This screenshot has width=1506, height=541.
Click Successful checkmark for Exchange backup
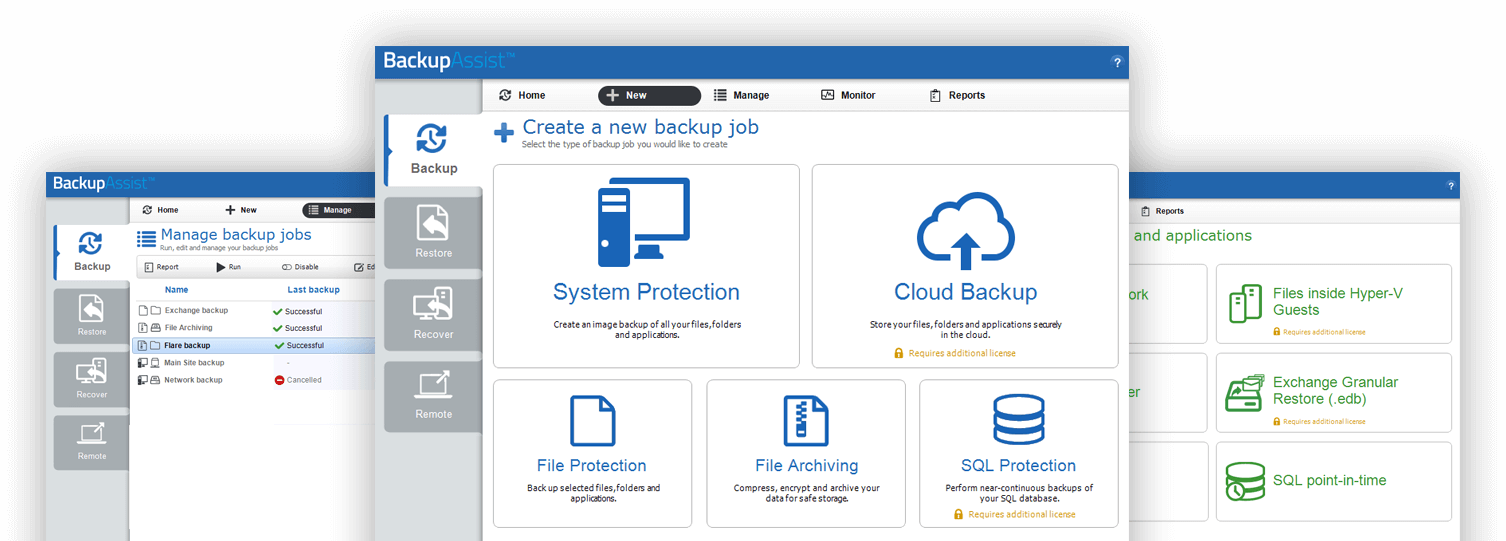pyautogui.click(x=278, y=311)
